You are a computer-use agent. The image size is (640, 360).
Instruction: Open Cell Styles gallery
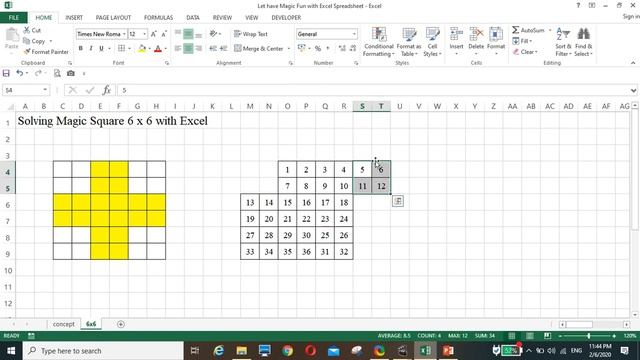point(432,42)
